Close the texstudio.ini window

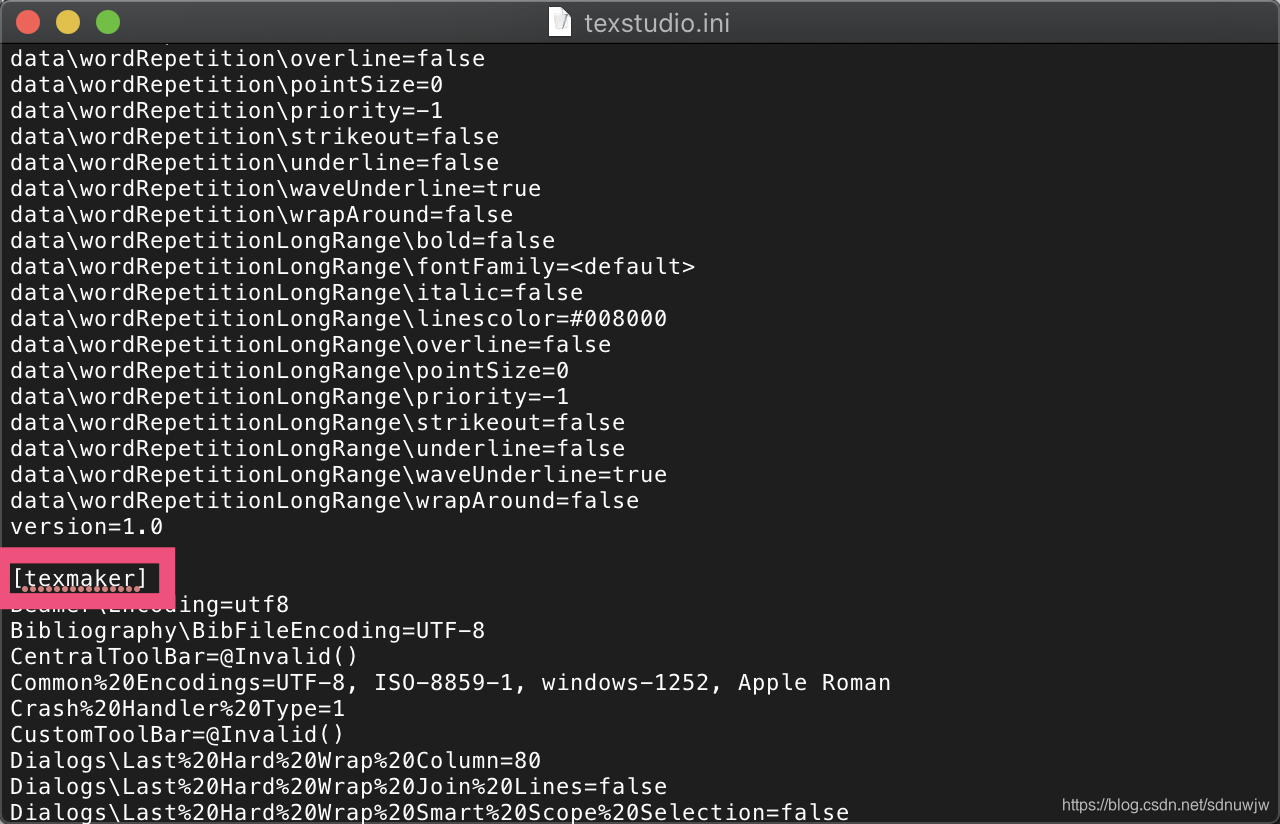point(29,21)
